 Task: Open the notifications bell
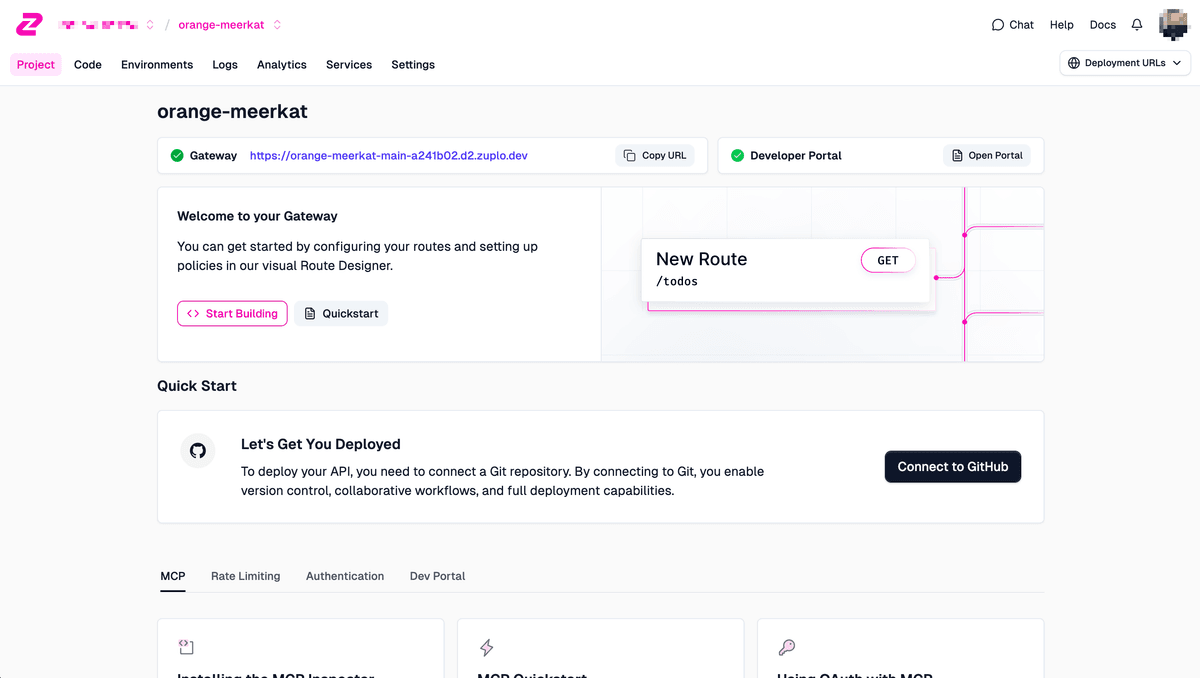click(1137, 25)
